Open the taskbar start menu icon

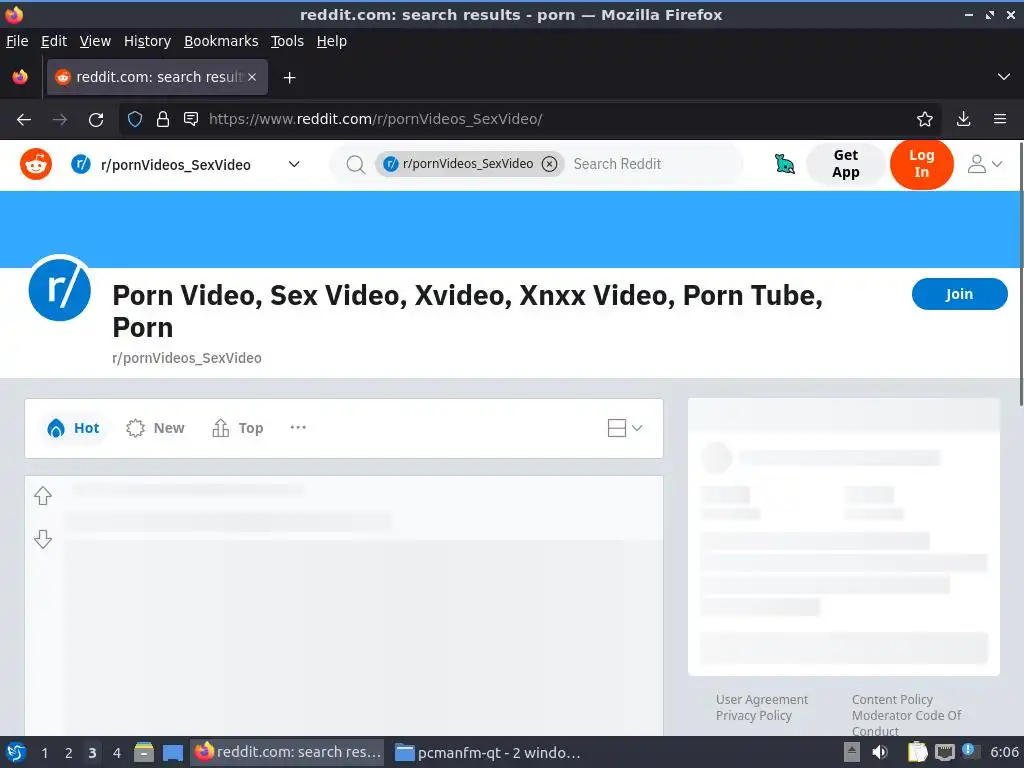click(16, 753)
